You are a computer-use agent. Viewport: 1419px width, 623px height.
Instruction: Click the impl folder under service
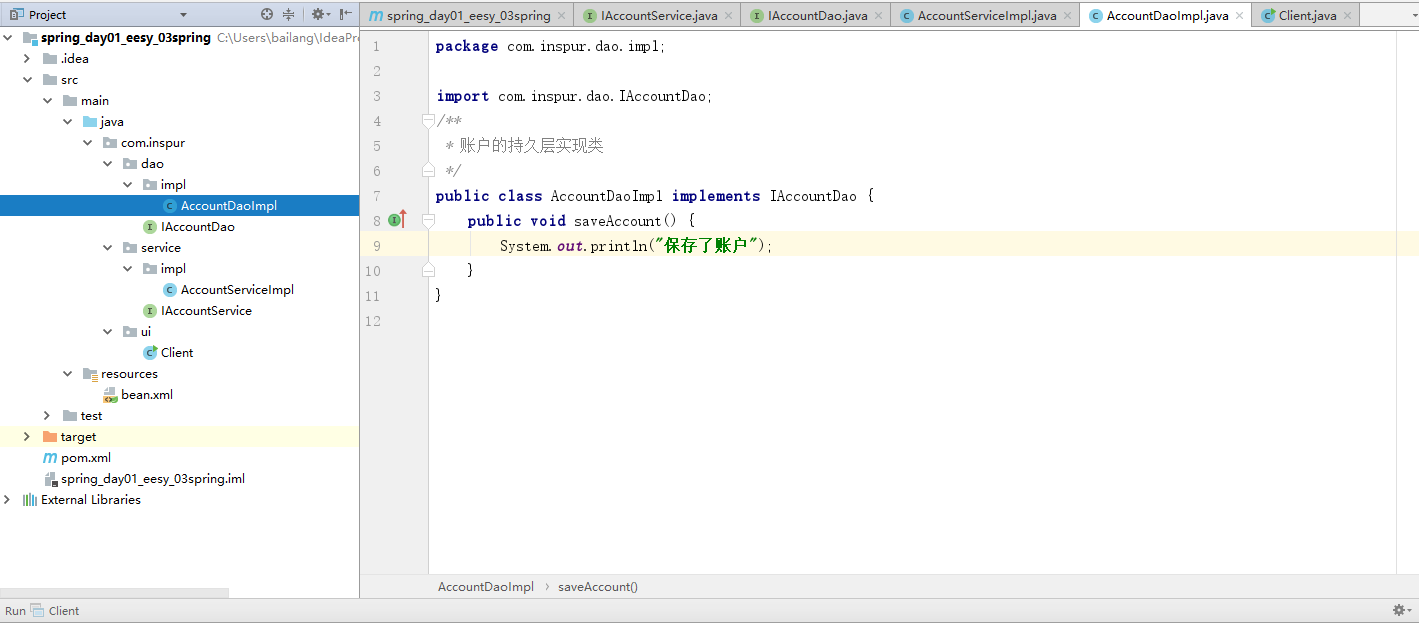[x=173, y=269]
